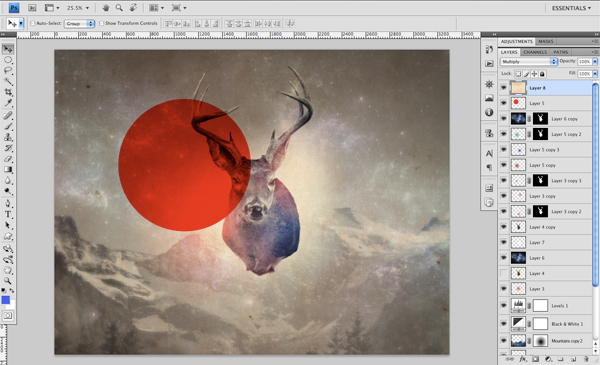Image resolution: width=600 pixels, height=365 pixels.
Task: Enable Show Transform Controls checkbox
Action: click(x=101, y=23)
